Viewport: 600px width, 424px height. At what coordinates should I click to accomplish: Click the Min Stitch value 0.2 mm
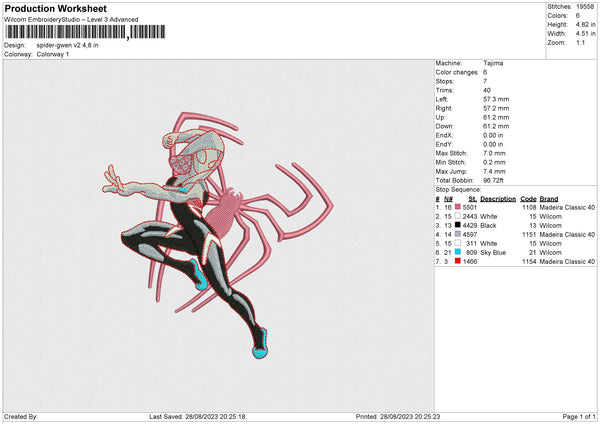click(x=494, y=162)
